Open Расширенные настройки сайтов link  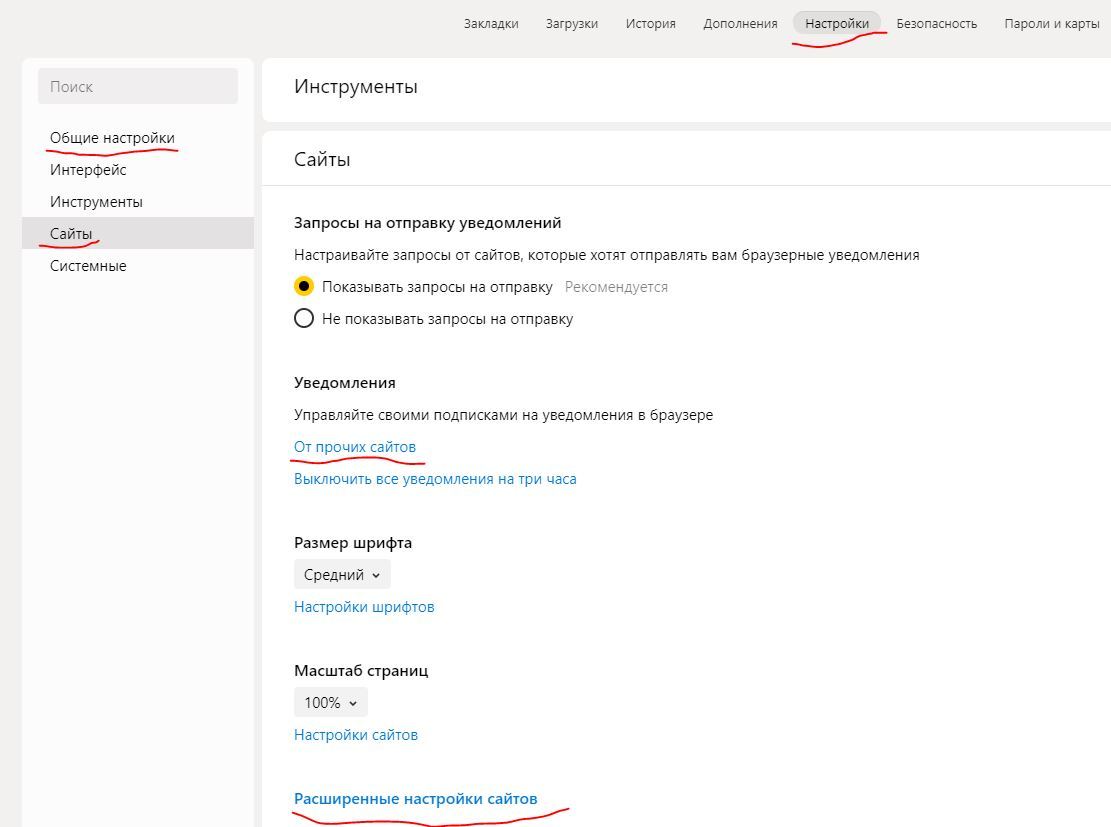[415, 799]
